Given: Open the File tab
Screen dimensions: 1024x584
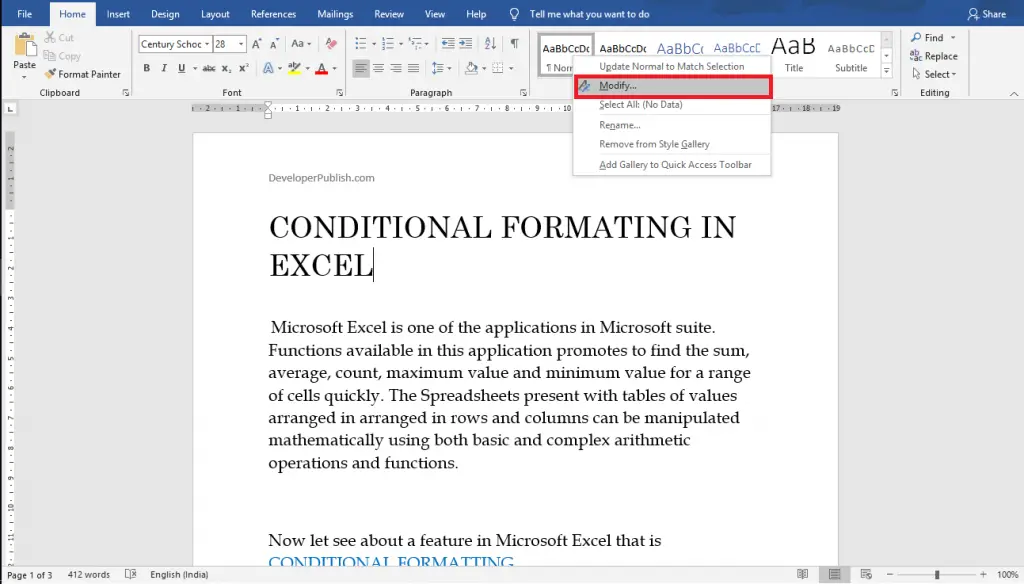Looking at the screenshot, I should click(25, 14).
